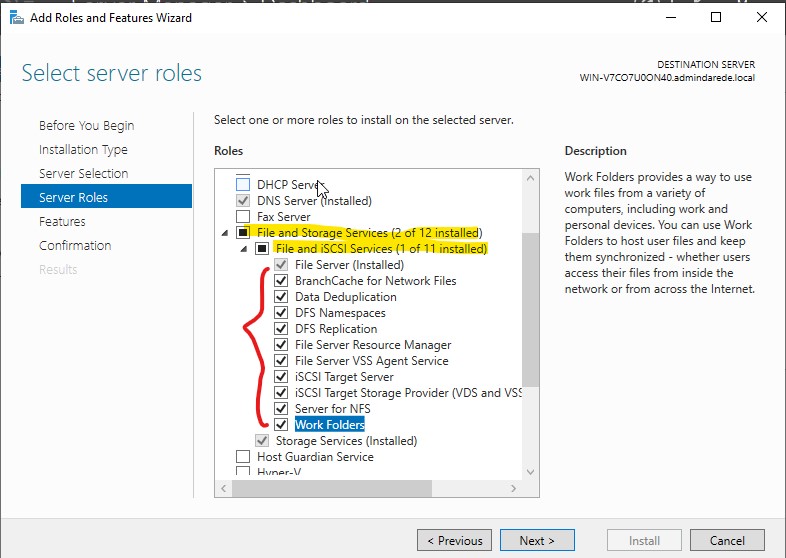The image size is (786, 558).
Task: Uncheck DFS Replication
Action: click(x=281, y=329)
